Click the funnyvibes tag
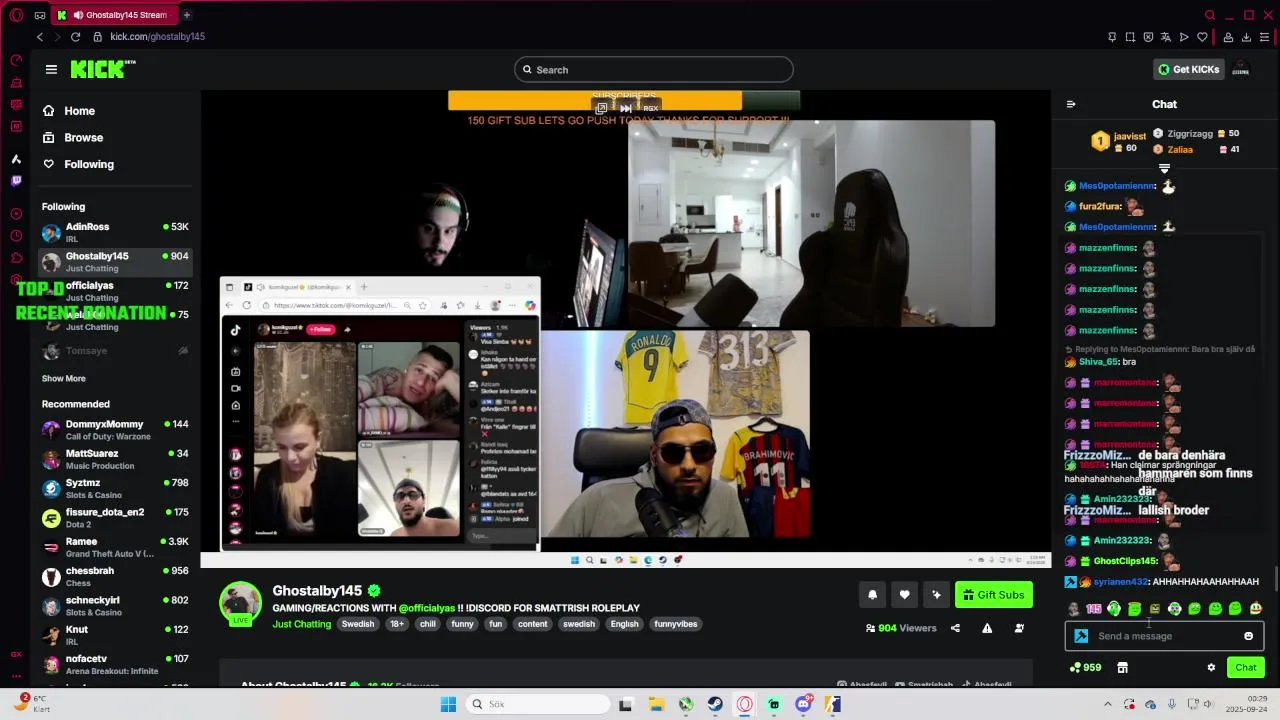1280x720 pixels. tap(675, 624)
